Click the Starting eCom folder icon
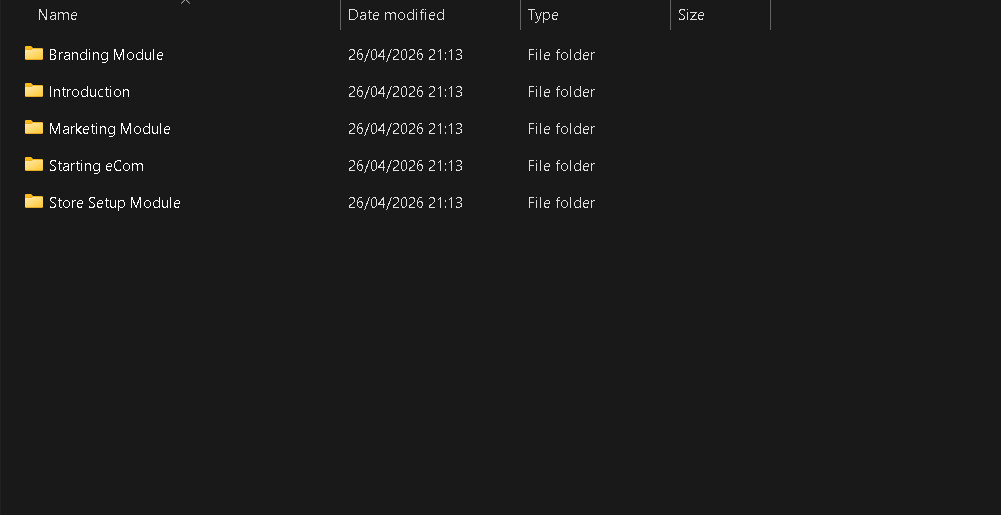The image size is (1001, 515). click(34, 165)
